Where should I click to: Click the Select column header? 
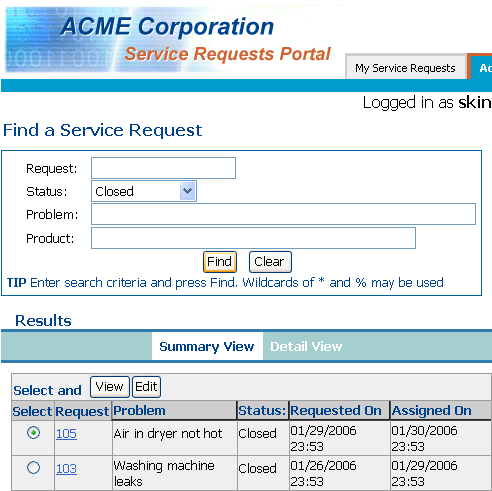pos(32,411)
